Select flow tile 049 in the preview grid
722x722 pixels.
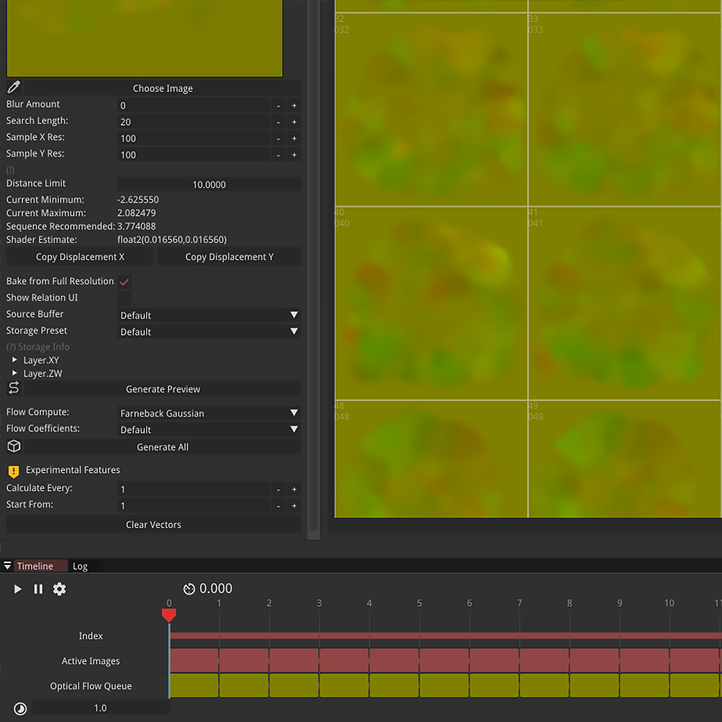[x=625, y=459]
